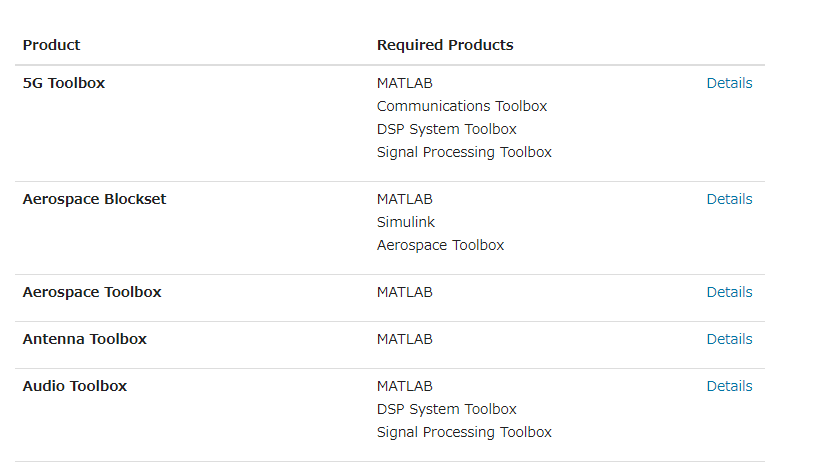This screenshot has width=828, height=467.
Task: Click the Product column header
Action: [x=51, y=45]
